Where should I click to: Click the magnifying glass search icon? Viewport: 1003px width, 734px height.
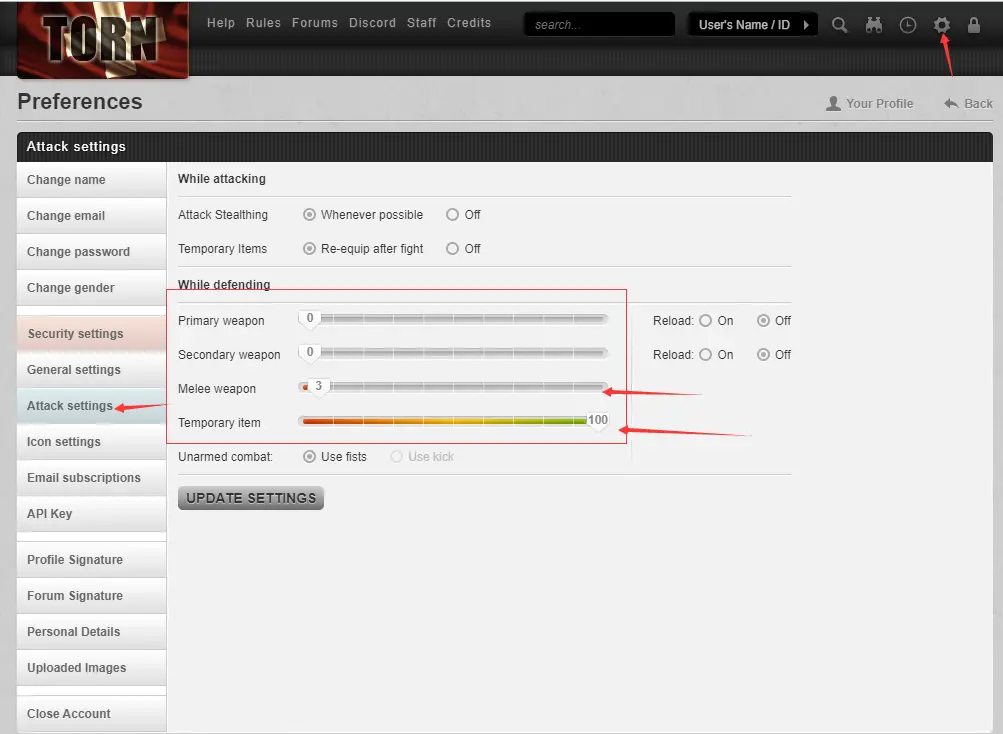point(840,25)
